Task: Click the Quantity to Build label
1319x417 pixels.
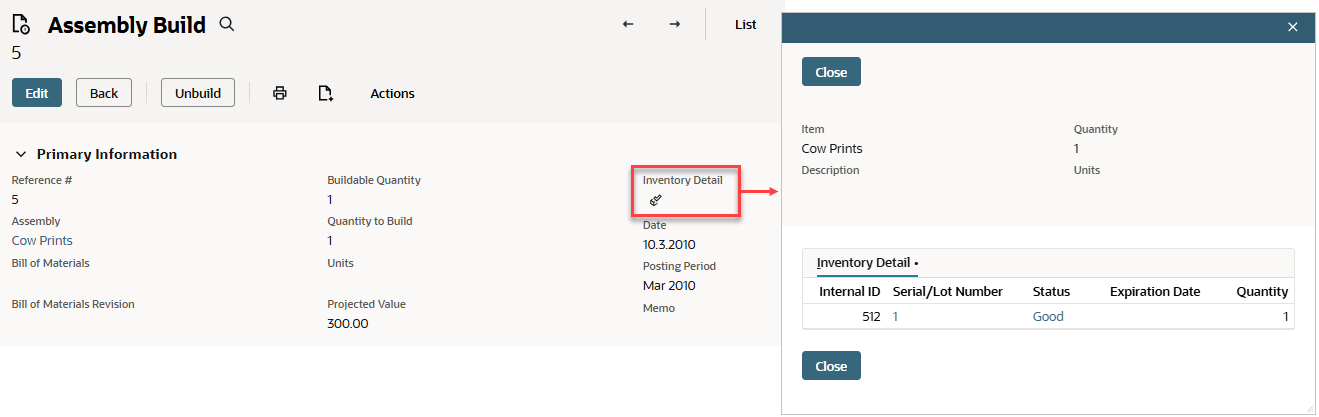Action: point(370,221)
